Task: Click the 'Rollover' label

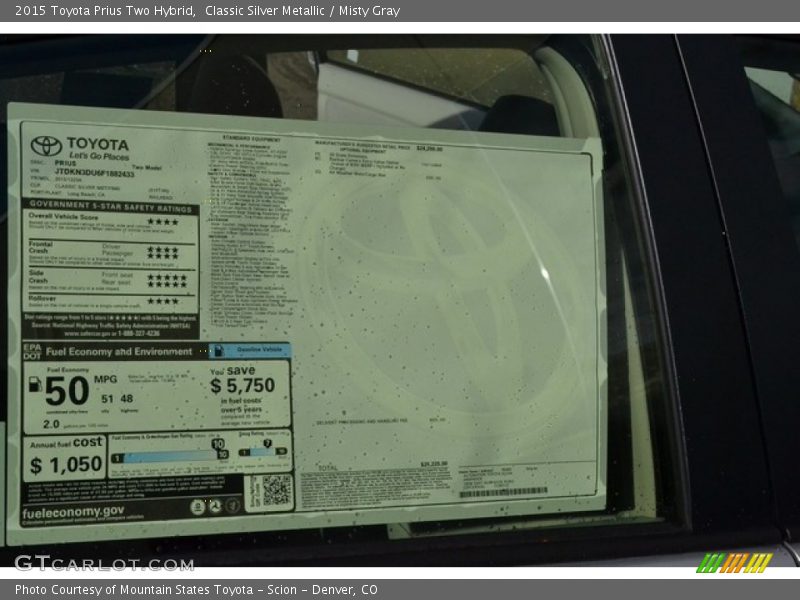Action: pyautogui.click(x=42, y=298)
